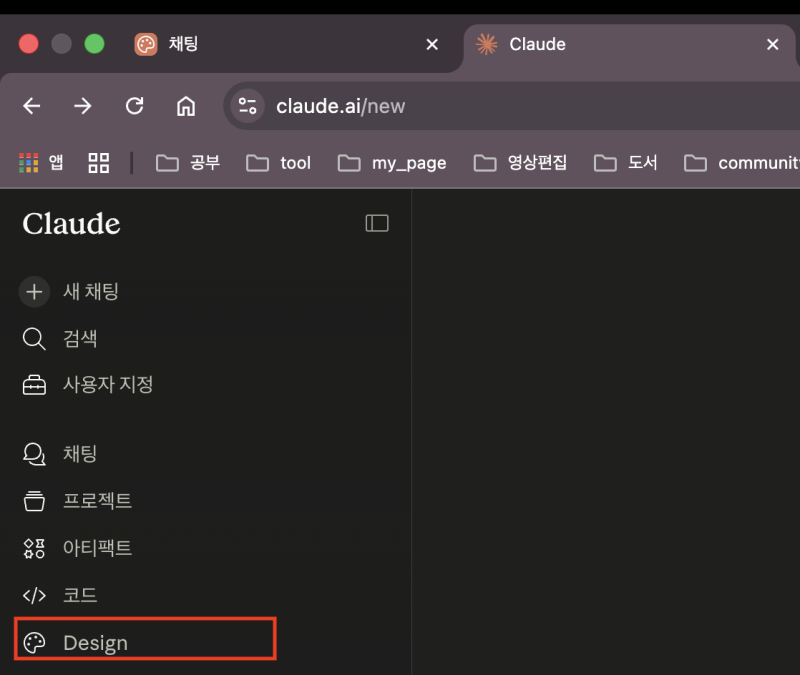Select the Design palette icon
The width and height of the screenshot is (800, 675).
36,642
